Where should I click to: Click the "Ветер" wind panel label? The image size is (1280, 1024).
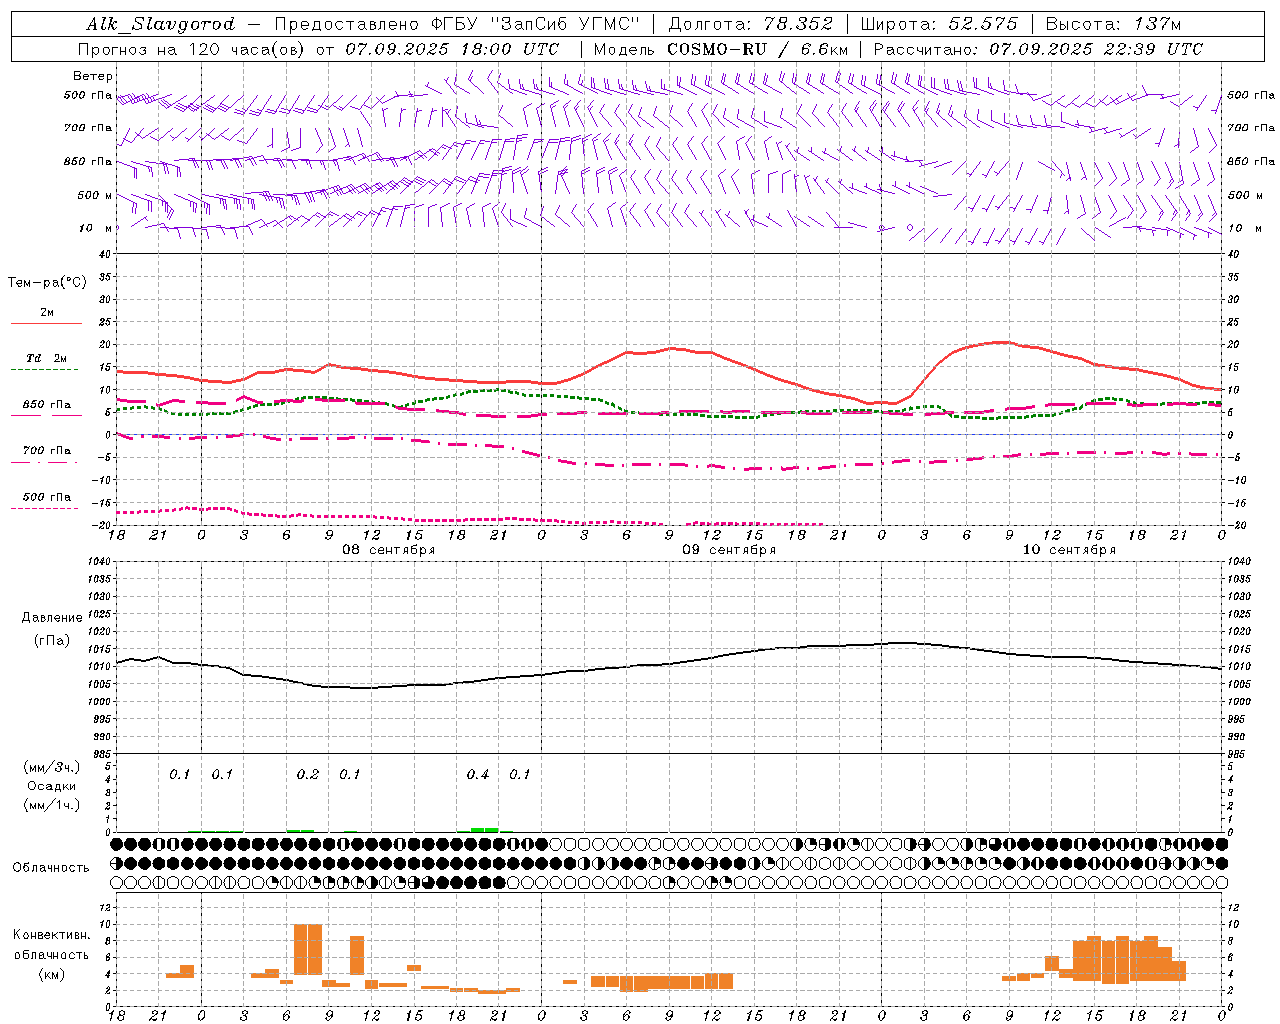(x=93, y=76)
